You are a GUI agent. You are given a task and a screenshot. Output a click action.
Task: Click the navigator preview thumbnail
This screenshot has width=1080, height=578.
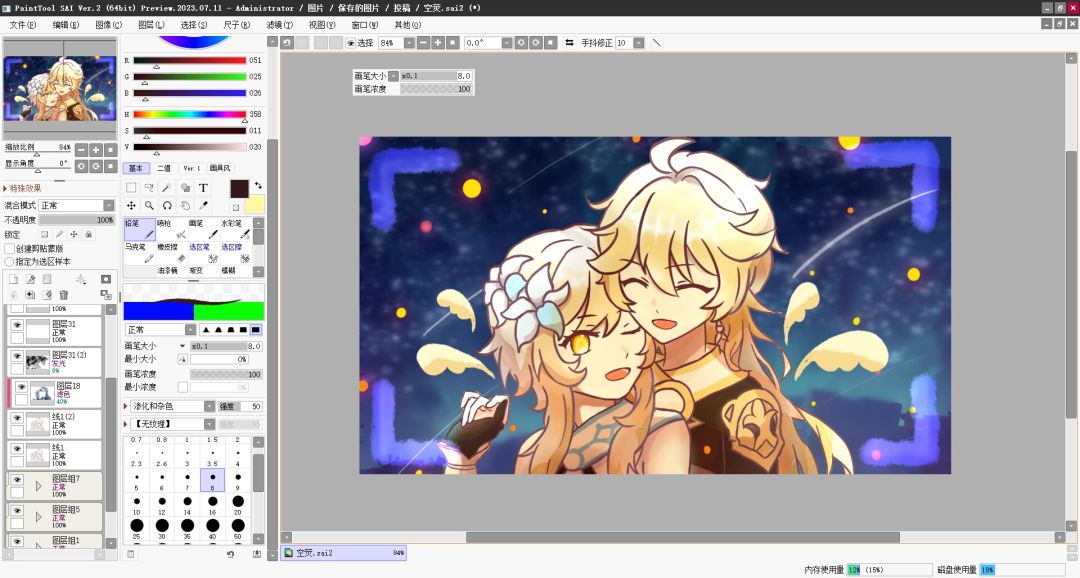59,88
